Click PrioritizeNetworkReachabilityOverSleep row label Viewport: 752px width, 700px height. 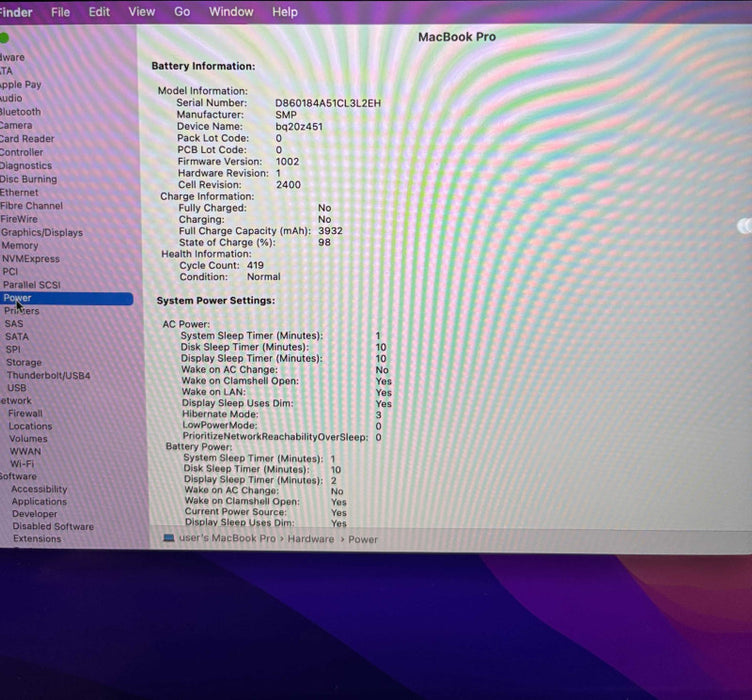pos(275,437)
